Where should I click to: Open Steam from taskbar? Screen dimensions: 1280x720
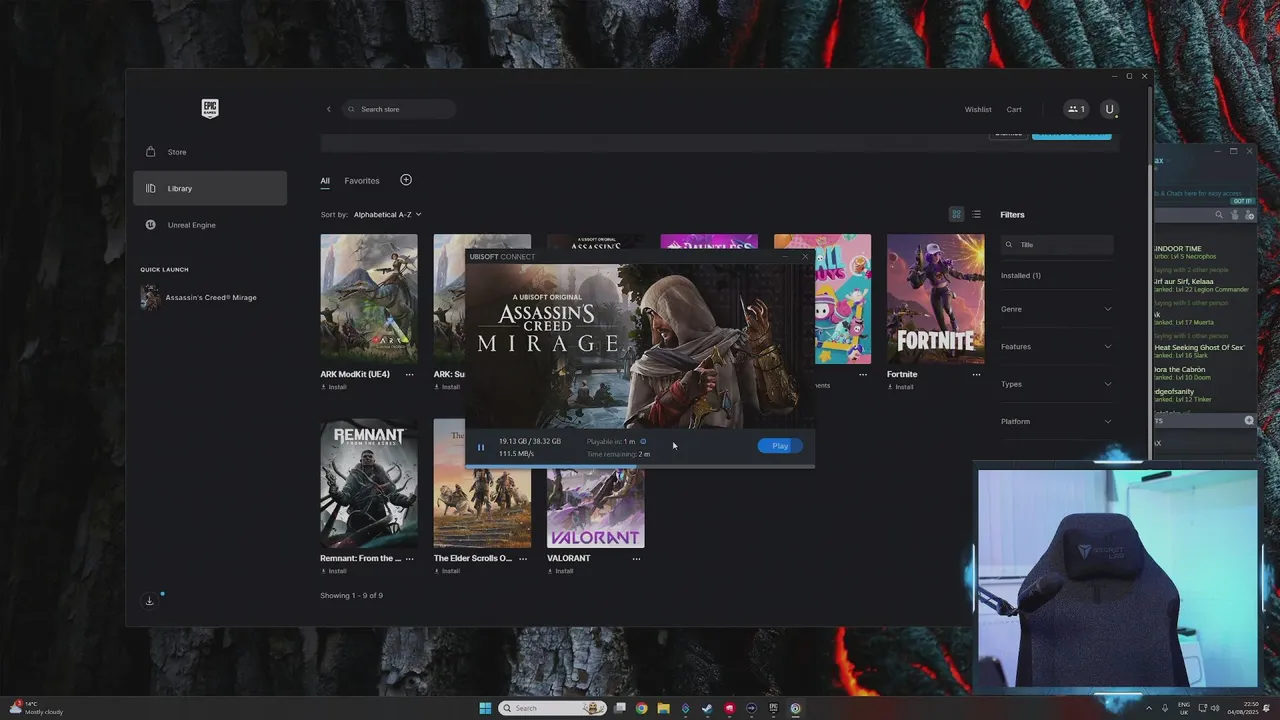pos(707,708)
